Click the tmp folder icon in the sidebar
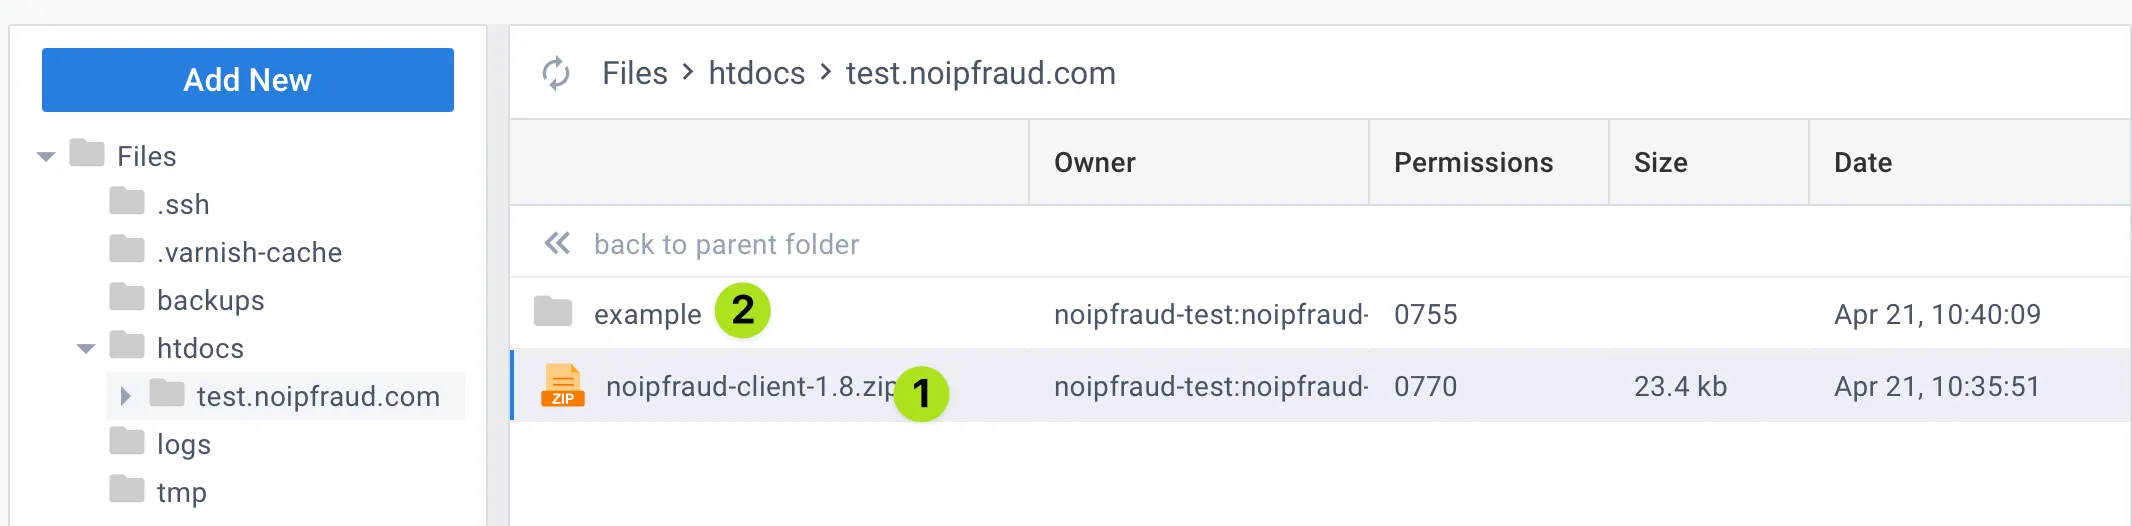Image resolution: width=2132 pixels, height=526 pixels. 127,489
